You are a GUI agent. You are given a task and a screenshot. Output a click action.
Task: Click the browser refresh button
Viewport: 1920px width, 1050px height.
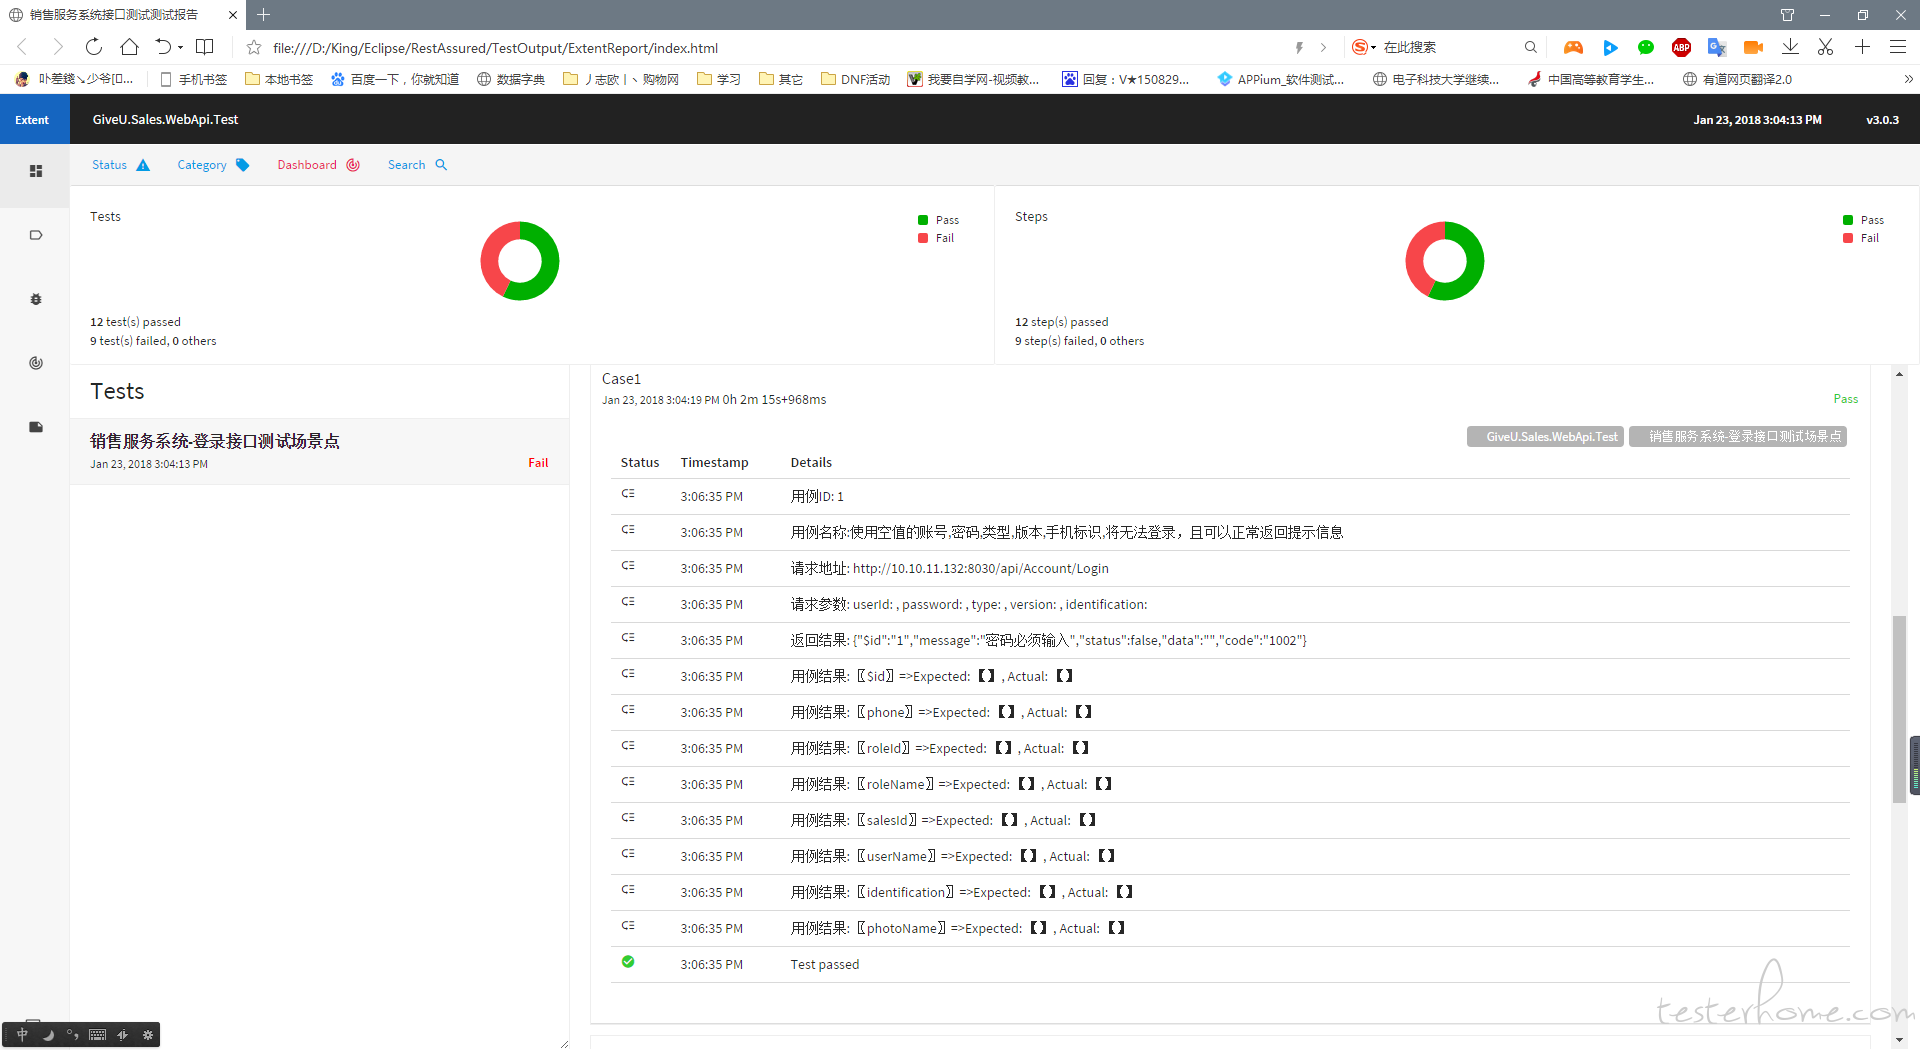(x=94, y=47)
